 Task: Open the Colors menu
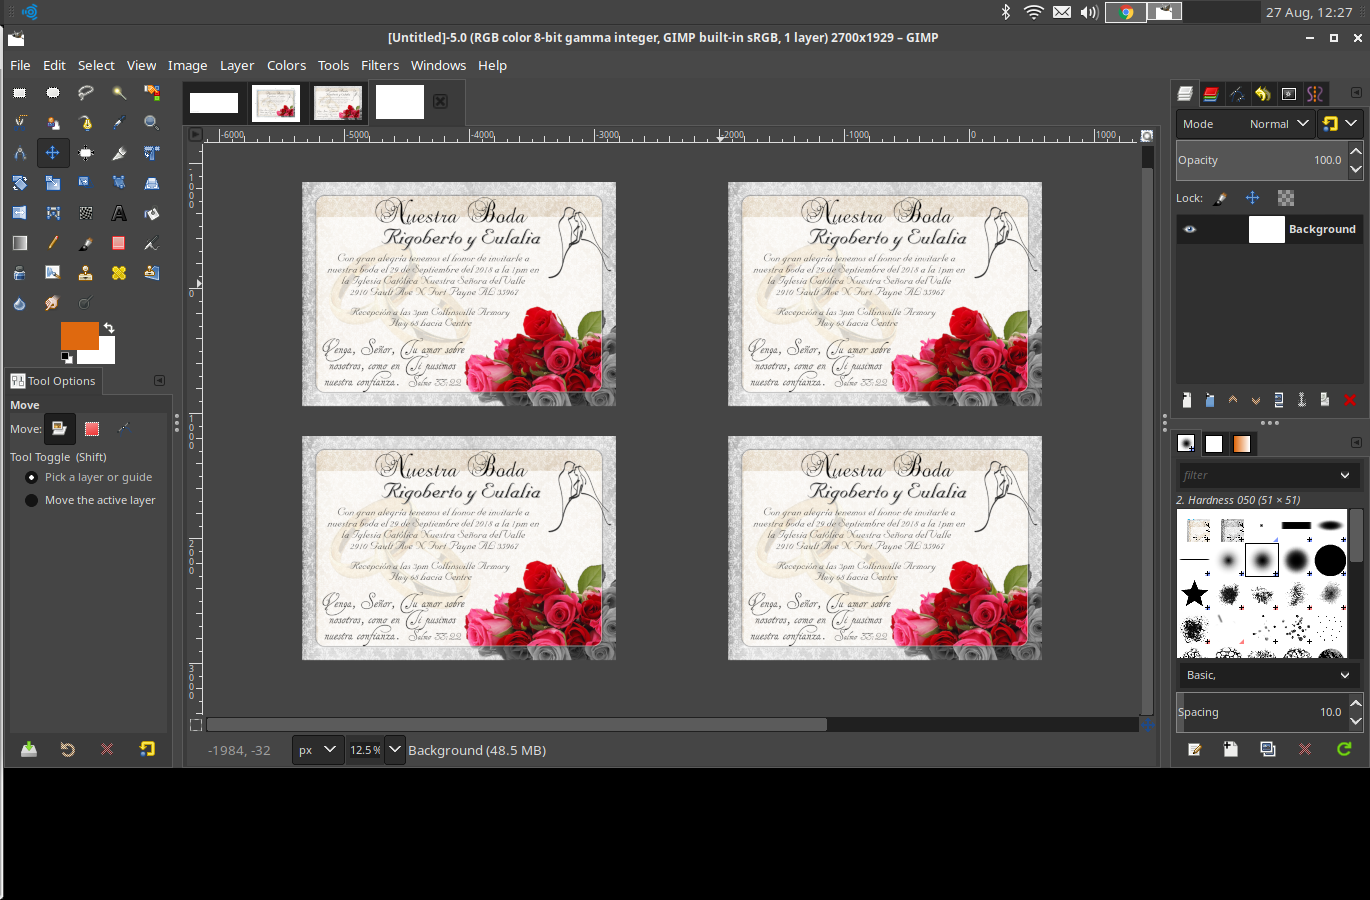coord(286,65)
